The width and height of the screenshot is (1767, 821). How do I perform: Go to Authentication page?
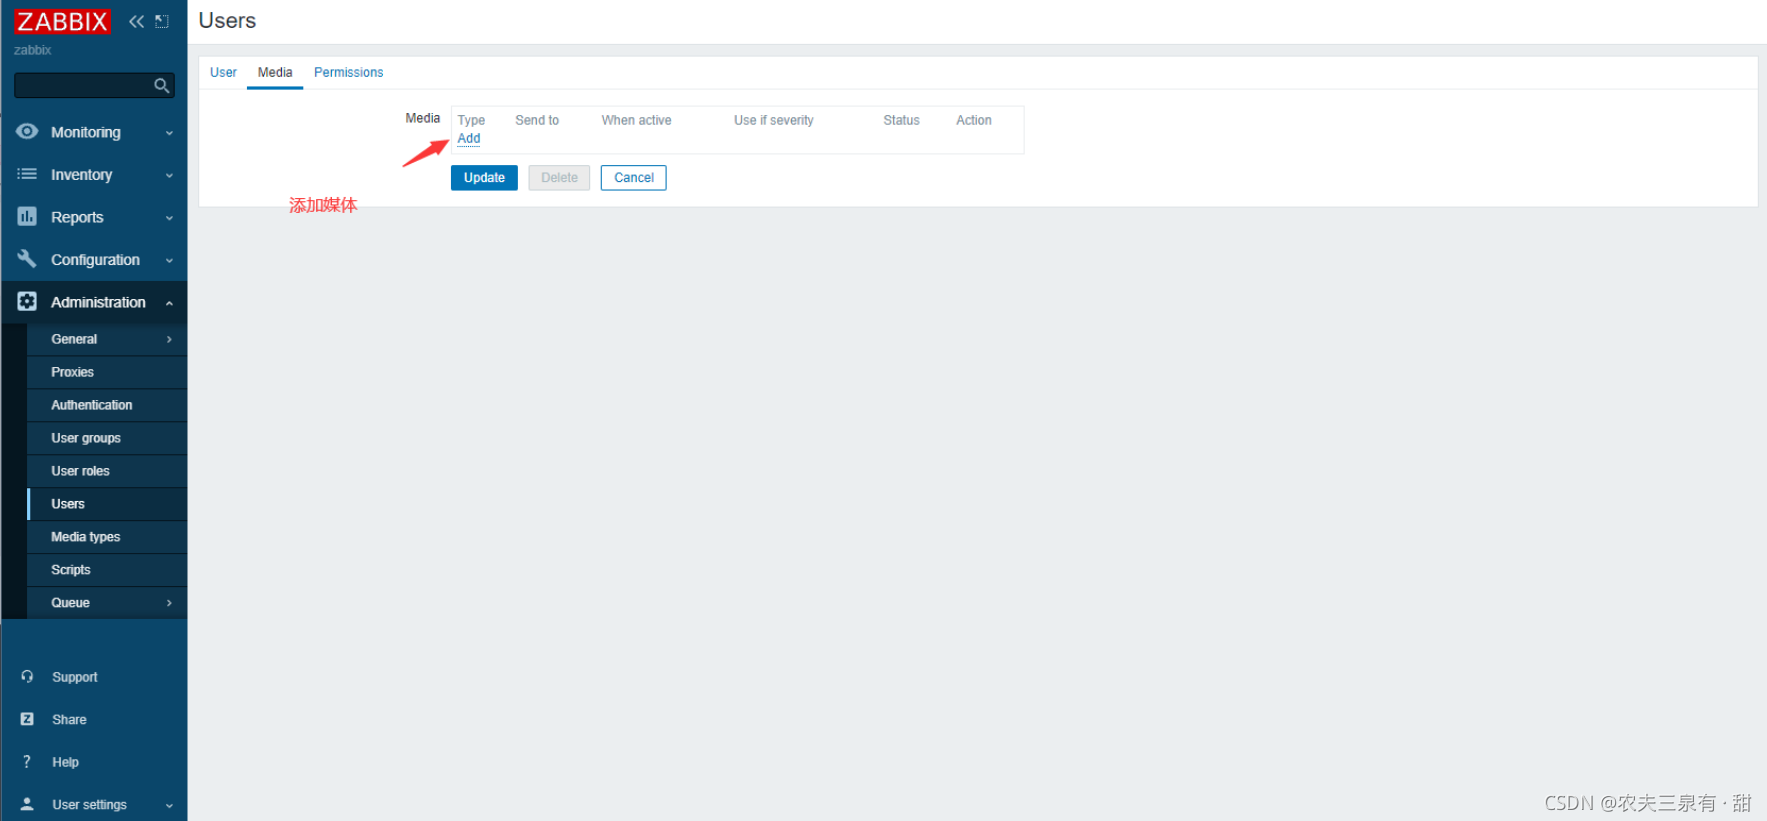pos(107,405)
